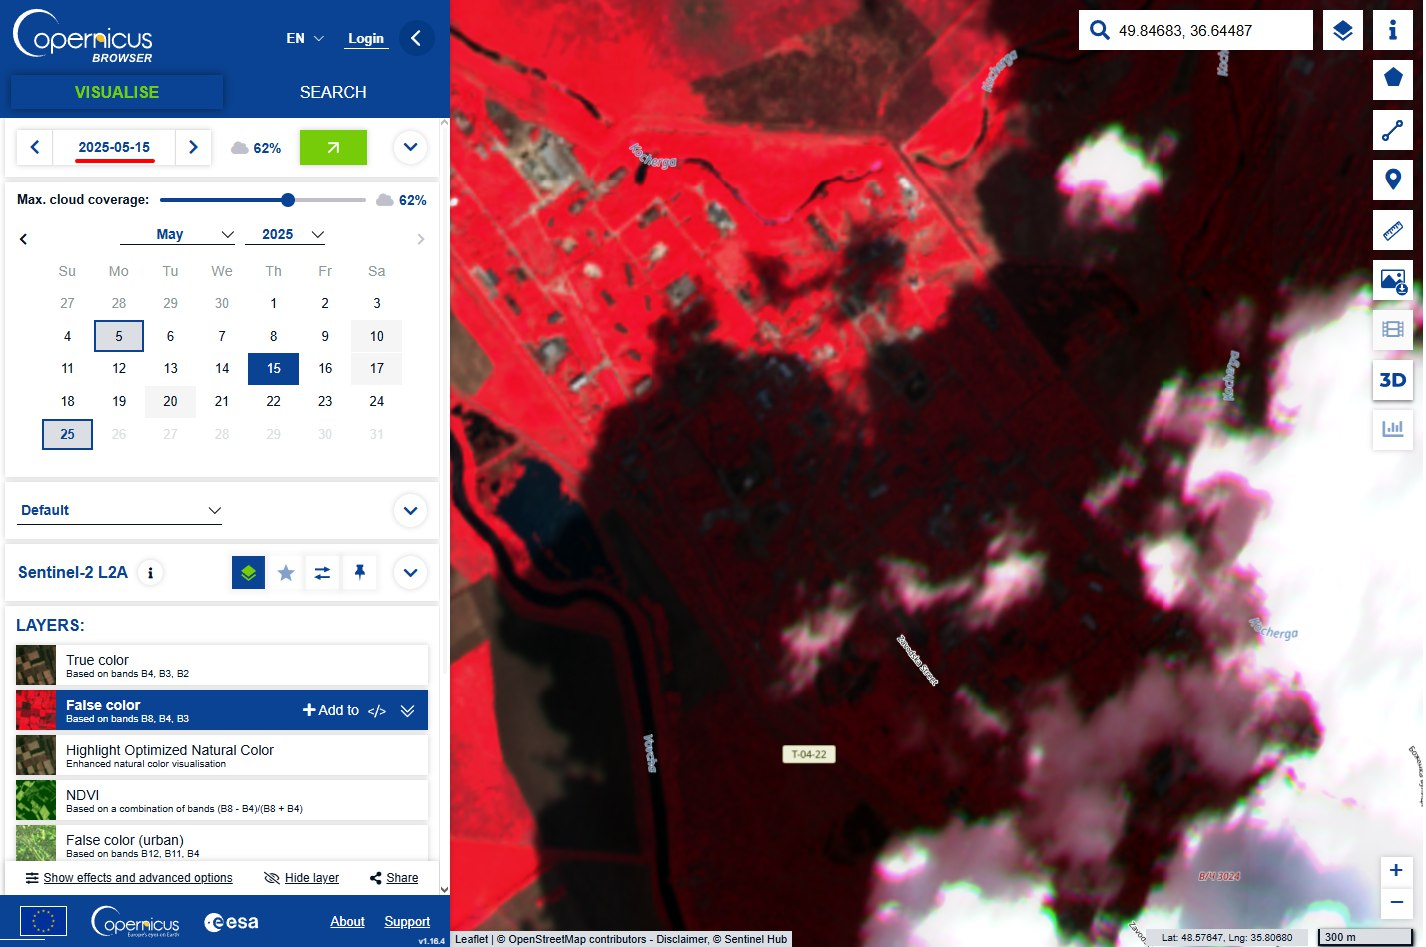Toggle the star highlights button
Viewport: 1426px width, 947px height.
(x=286, y=573)
